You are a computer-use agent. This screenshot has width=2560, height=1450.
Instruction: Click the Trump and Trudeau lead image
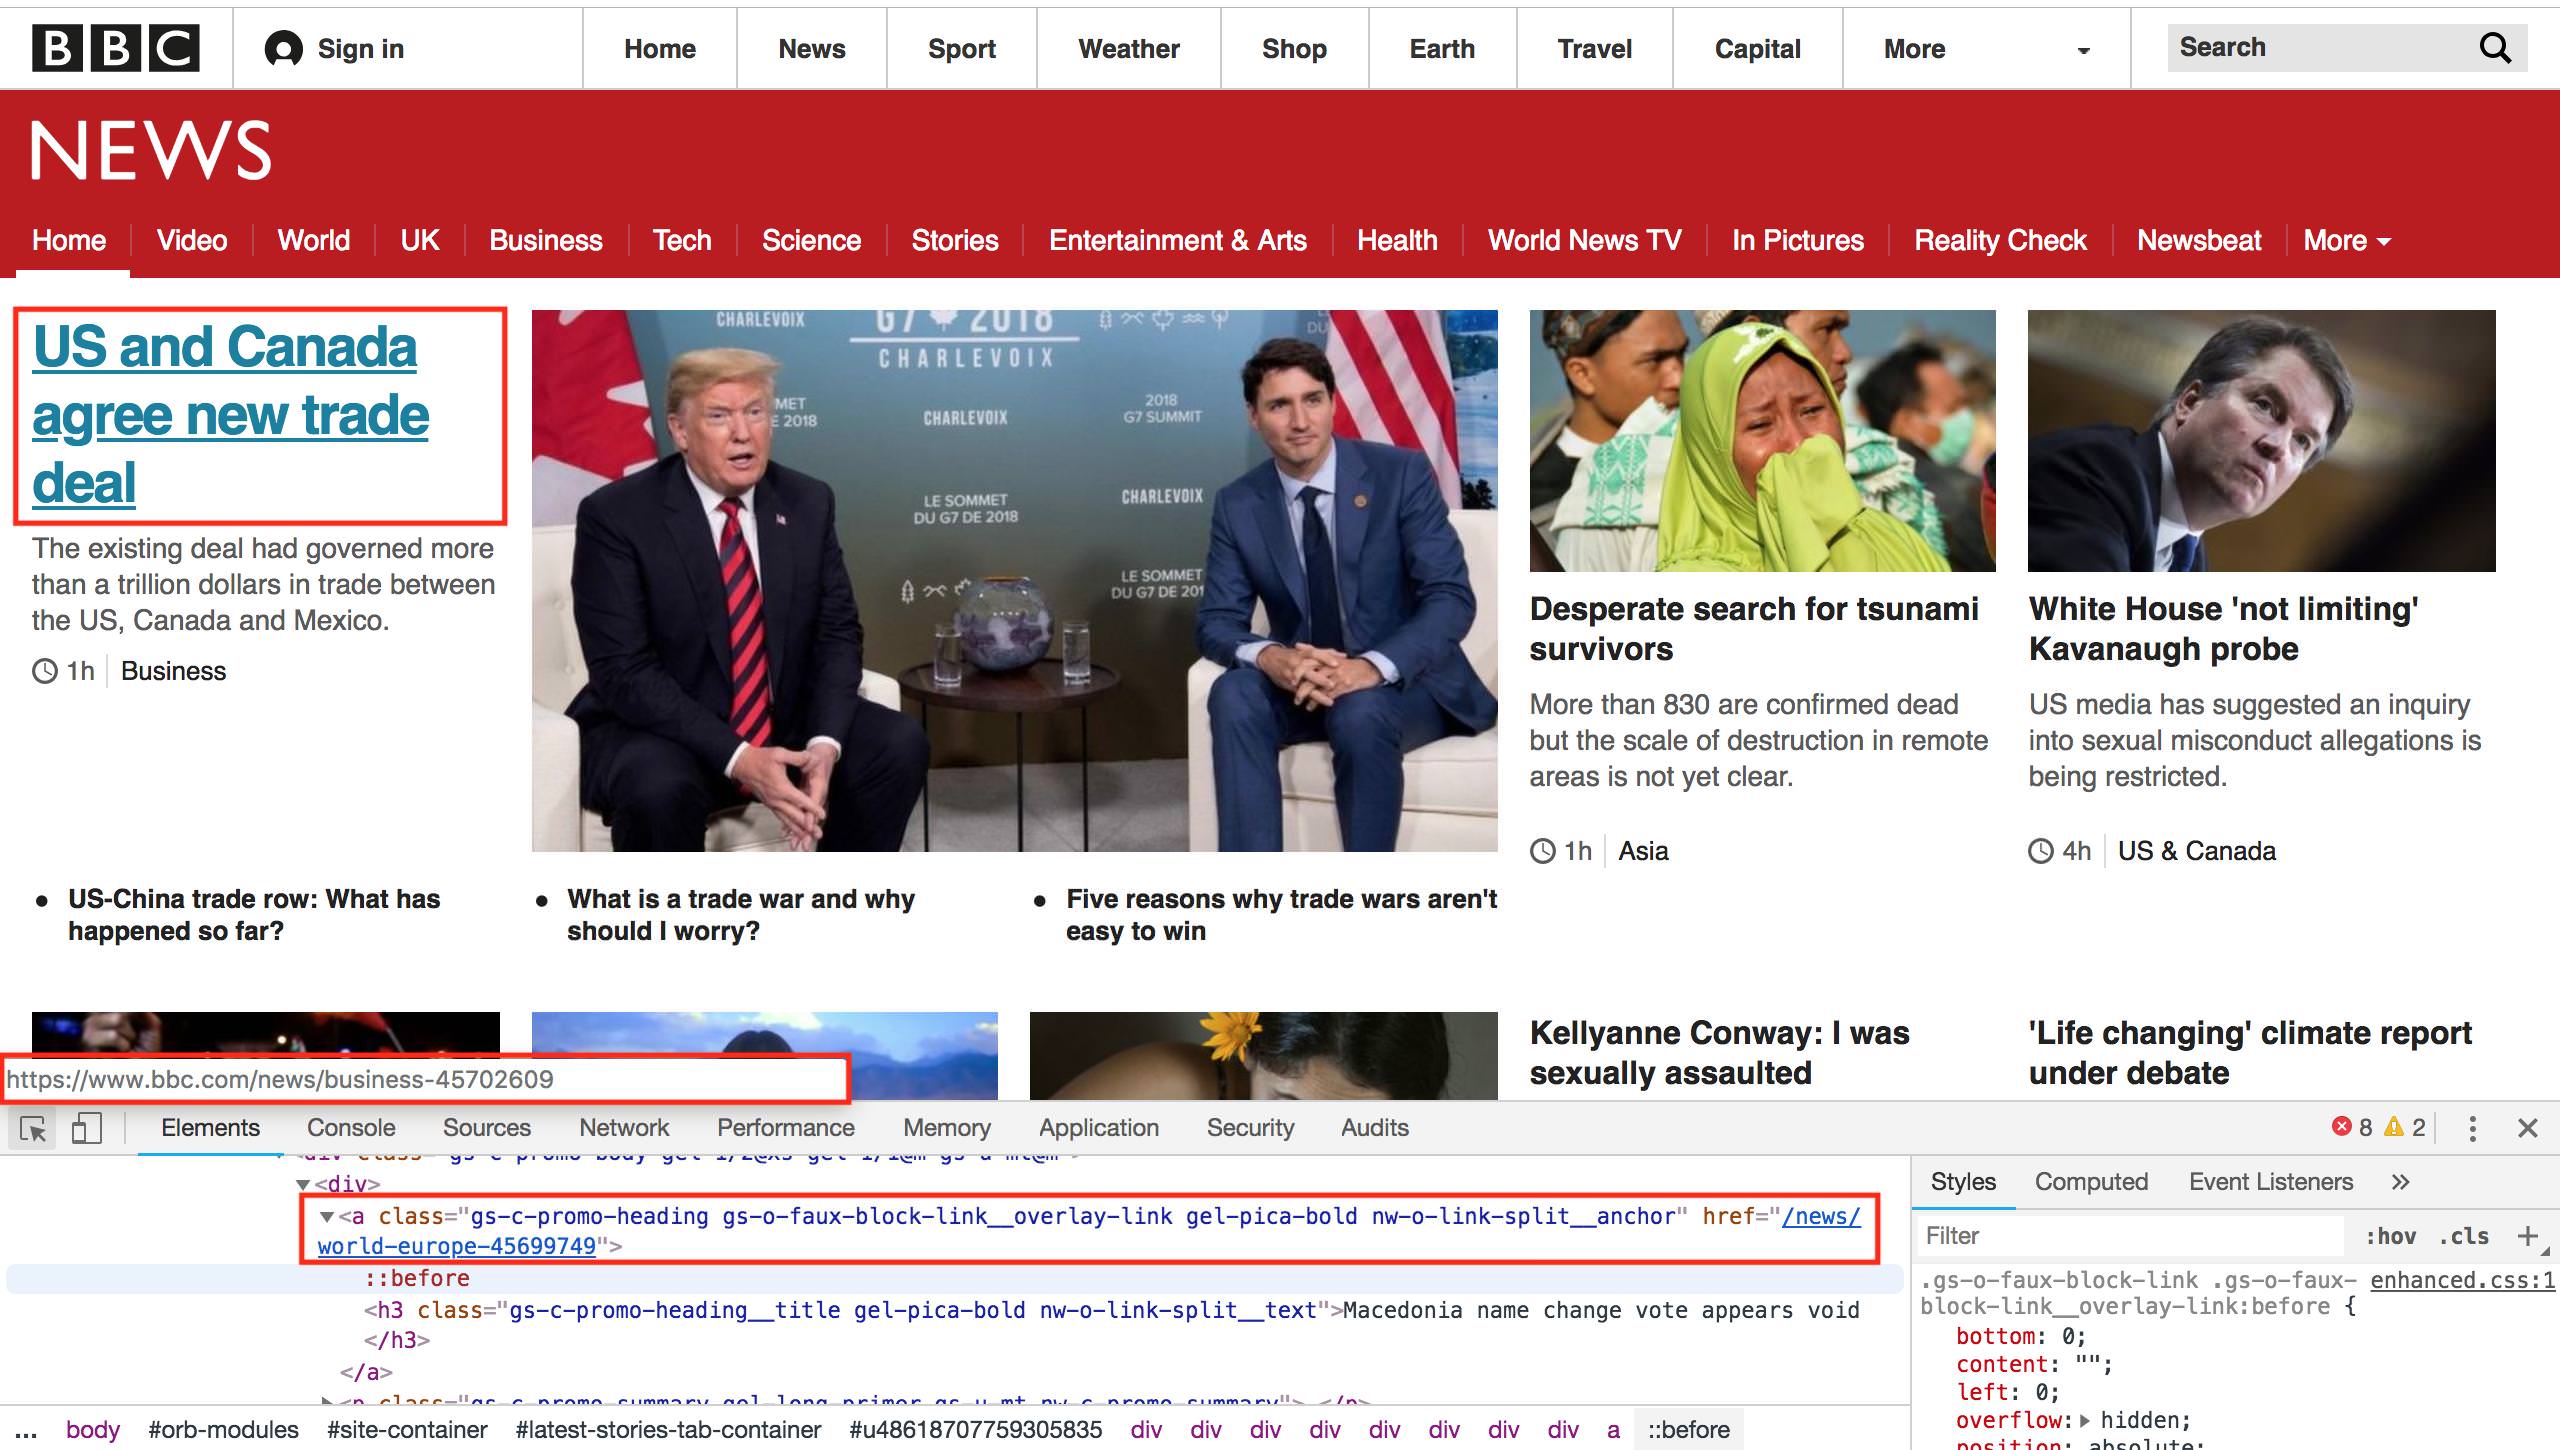pyautogui.click(x=1015, y=581)
